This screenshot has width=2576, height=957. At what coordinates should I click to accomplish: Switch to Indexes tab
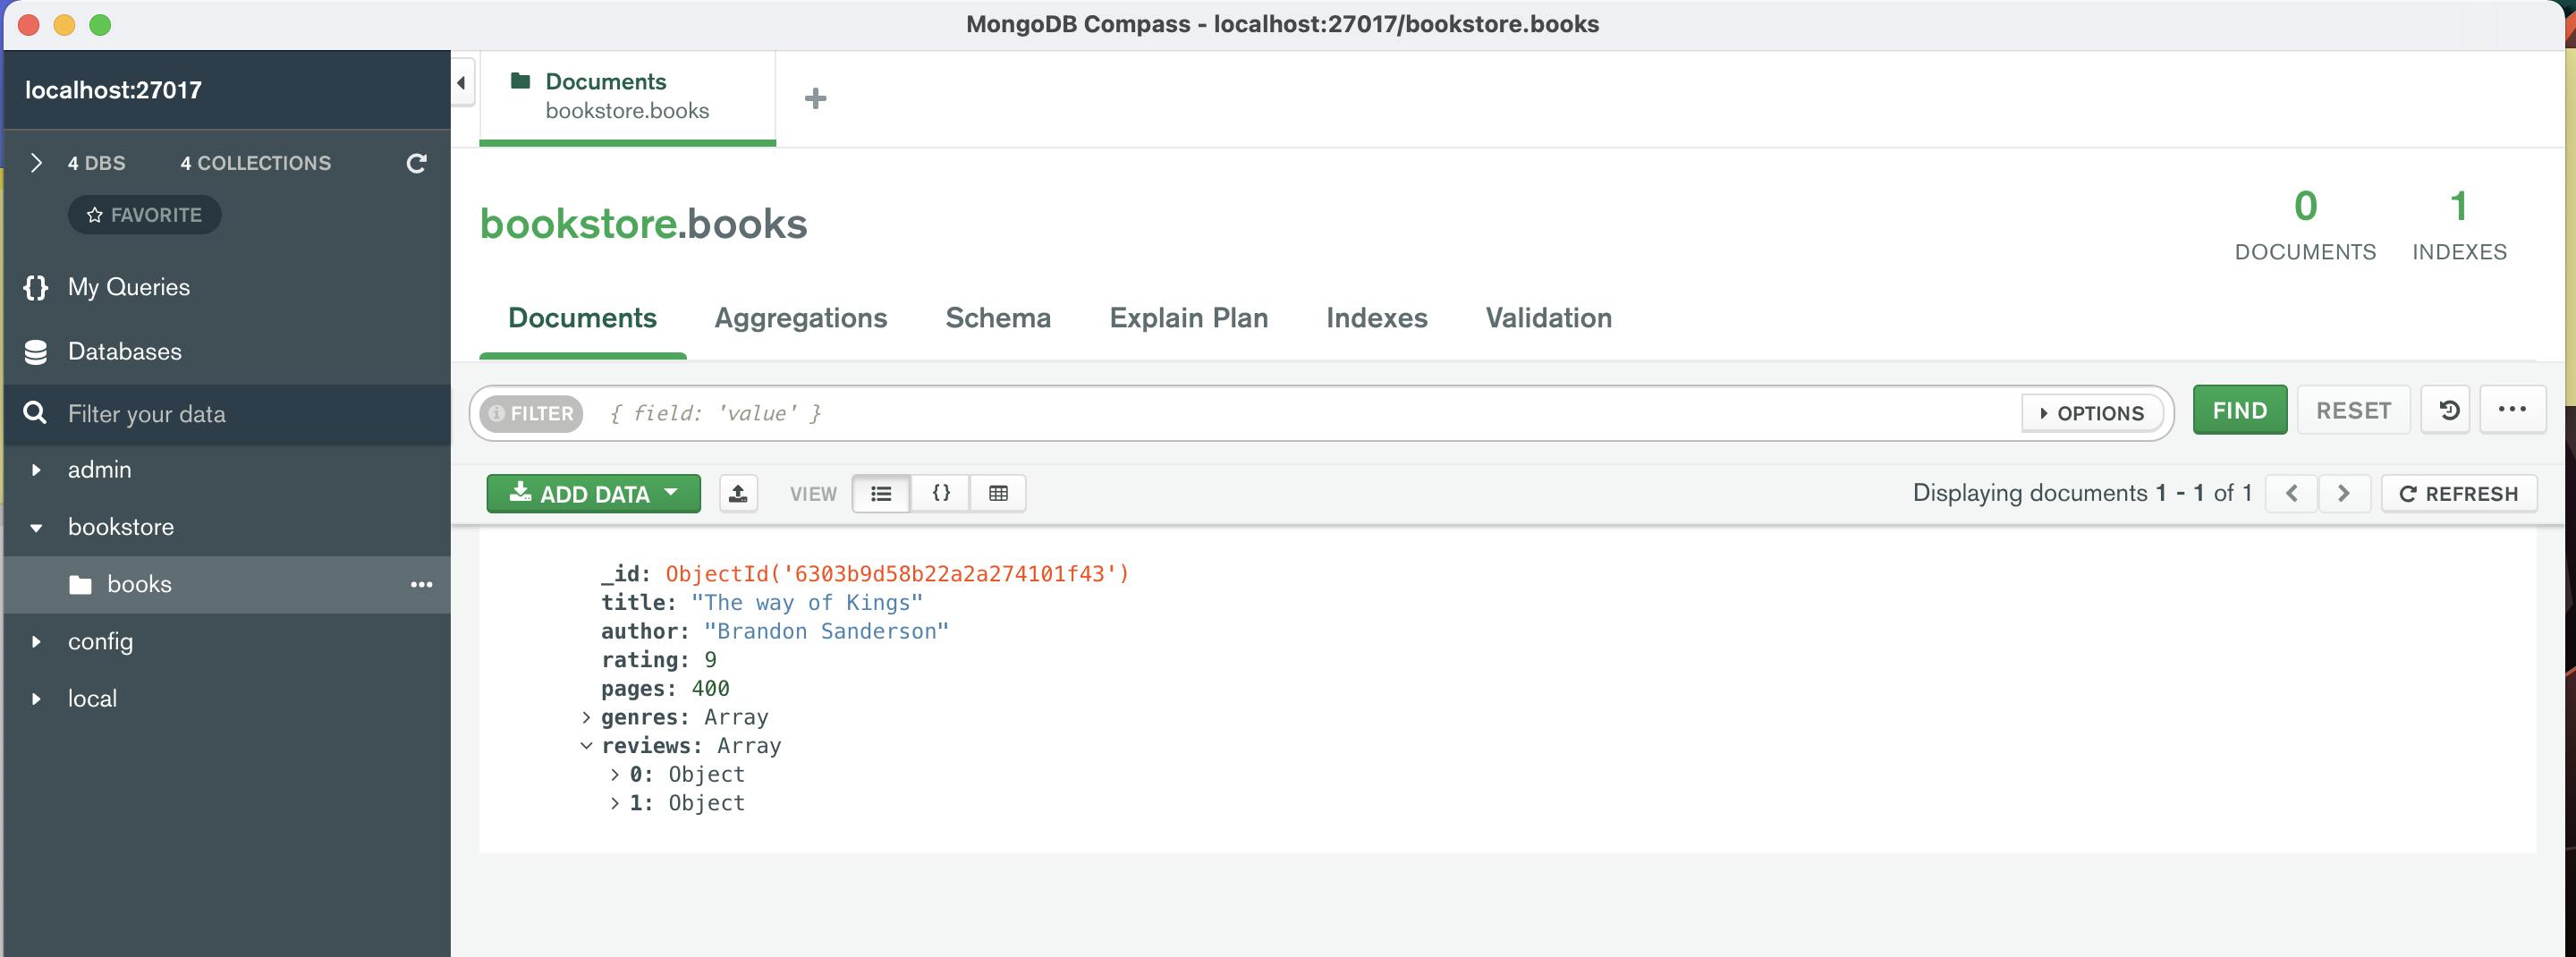(x=1376, y=318)
